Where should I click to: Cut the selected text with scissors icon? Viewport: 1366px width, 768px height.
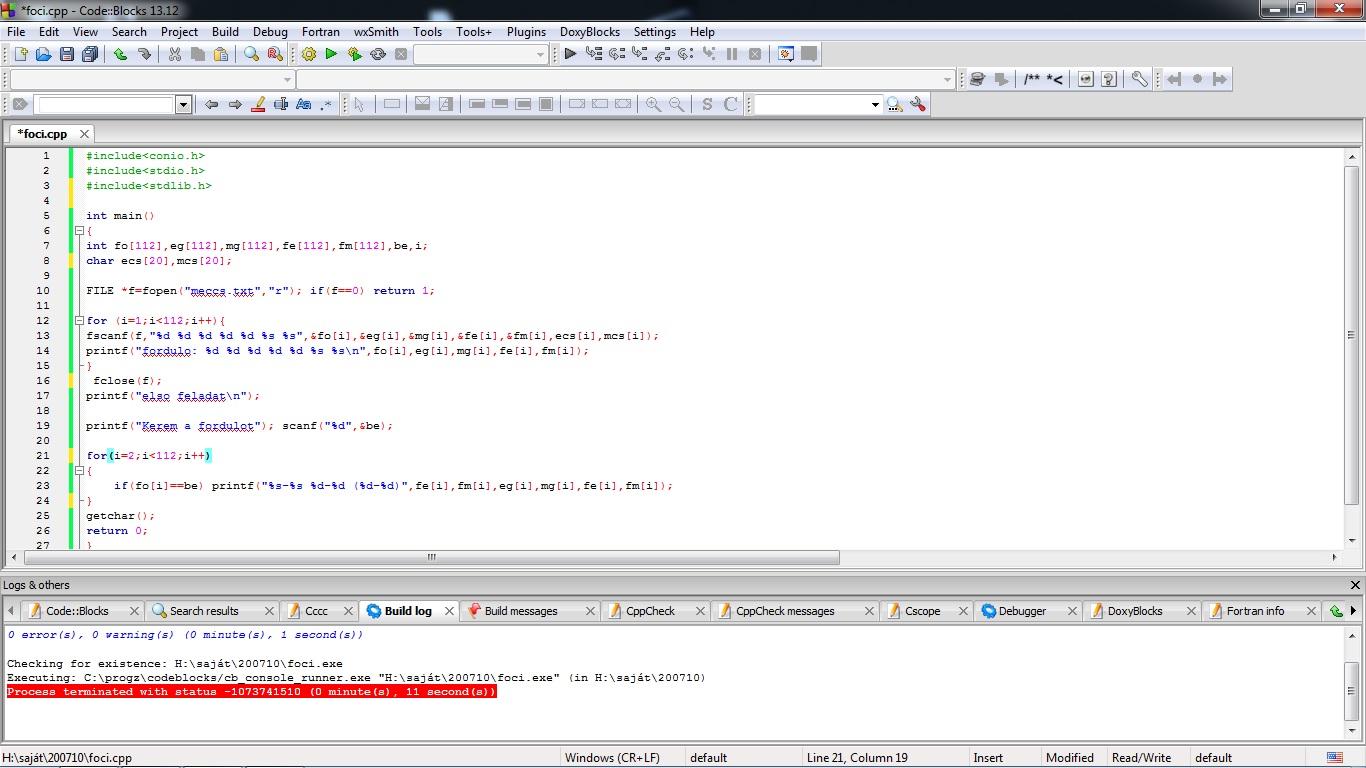coord(175,54)
